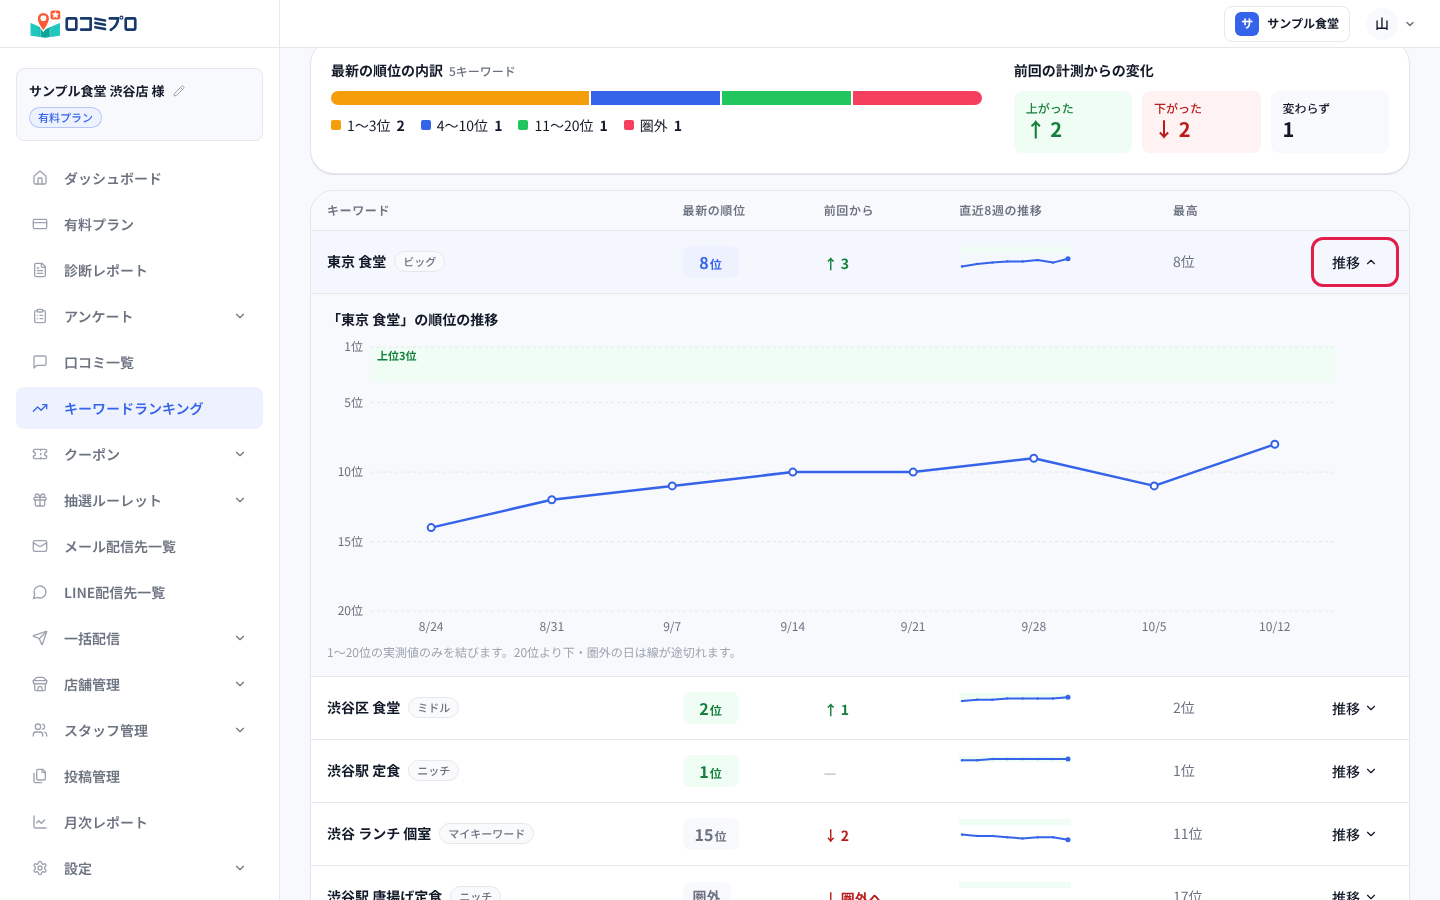Image resolution: width=1440 pixels, height=900 pixels.
Task: Click the 一括配信 paper plane icon
Action: 40,638
